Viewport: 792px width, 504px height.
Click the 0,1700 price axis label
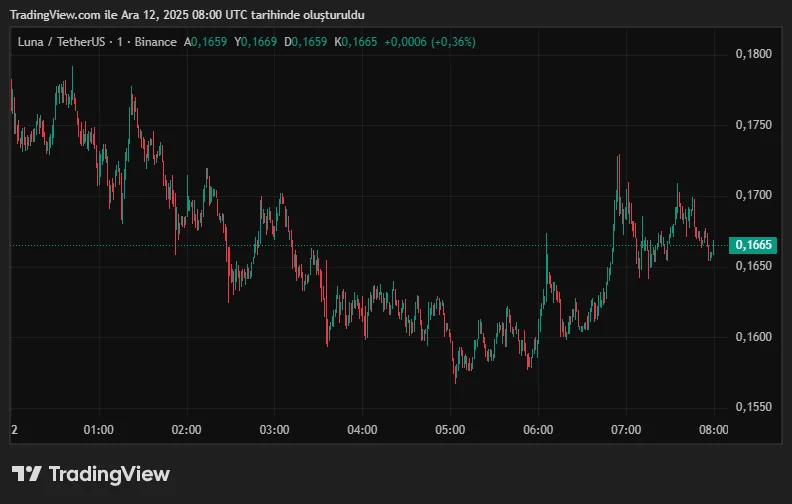pos(753,195)
